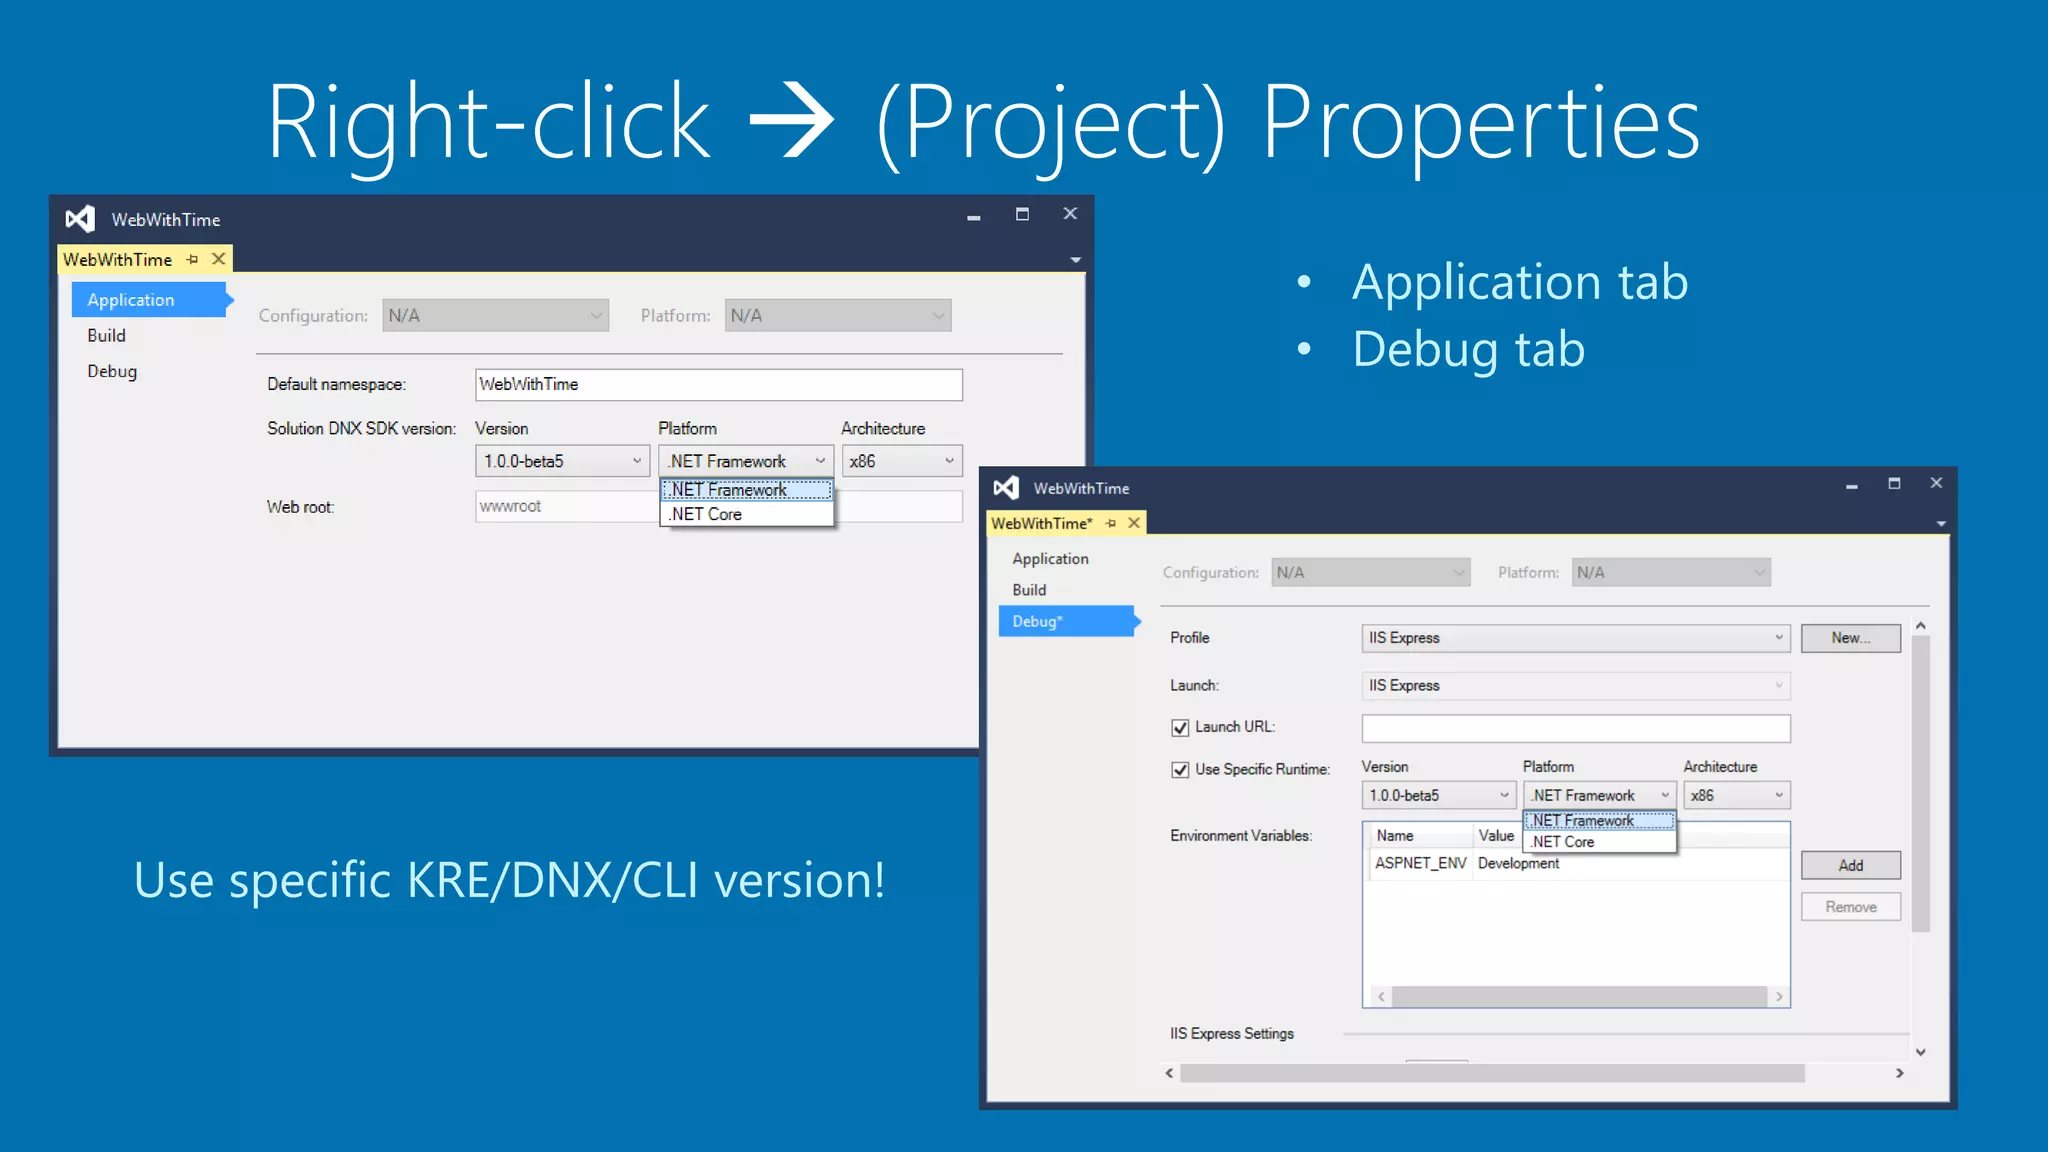The width and height of the screenshot is (2048, 1152).
Task: Toggle the Launch URL checkbox
Action: 1180,728
